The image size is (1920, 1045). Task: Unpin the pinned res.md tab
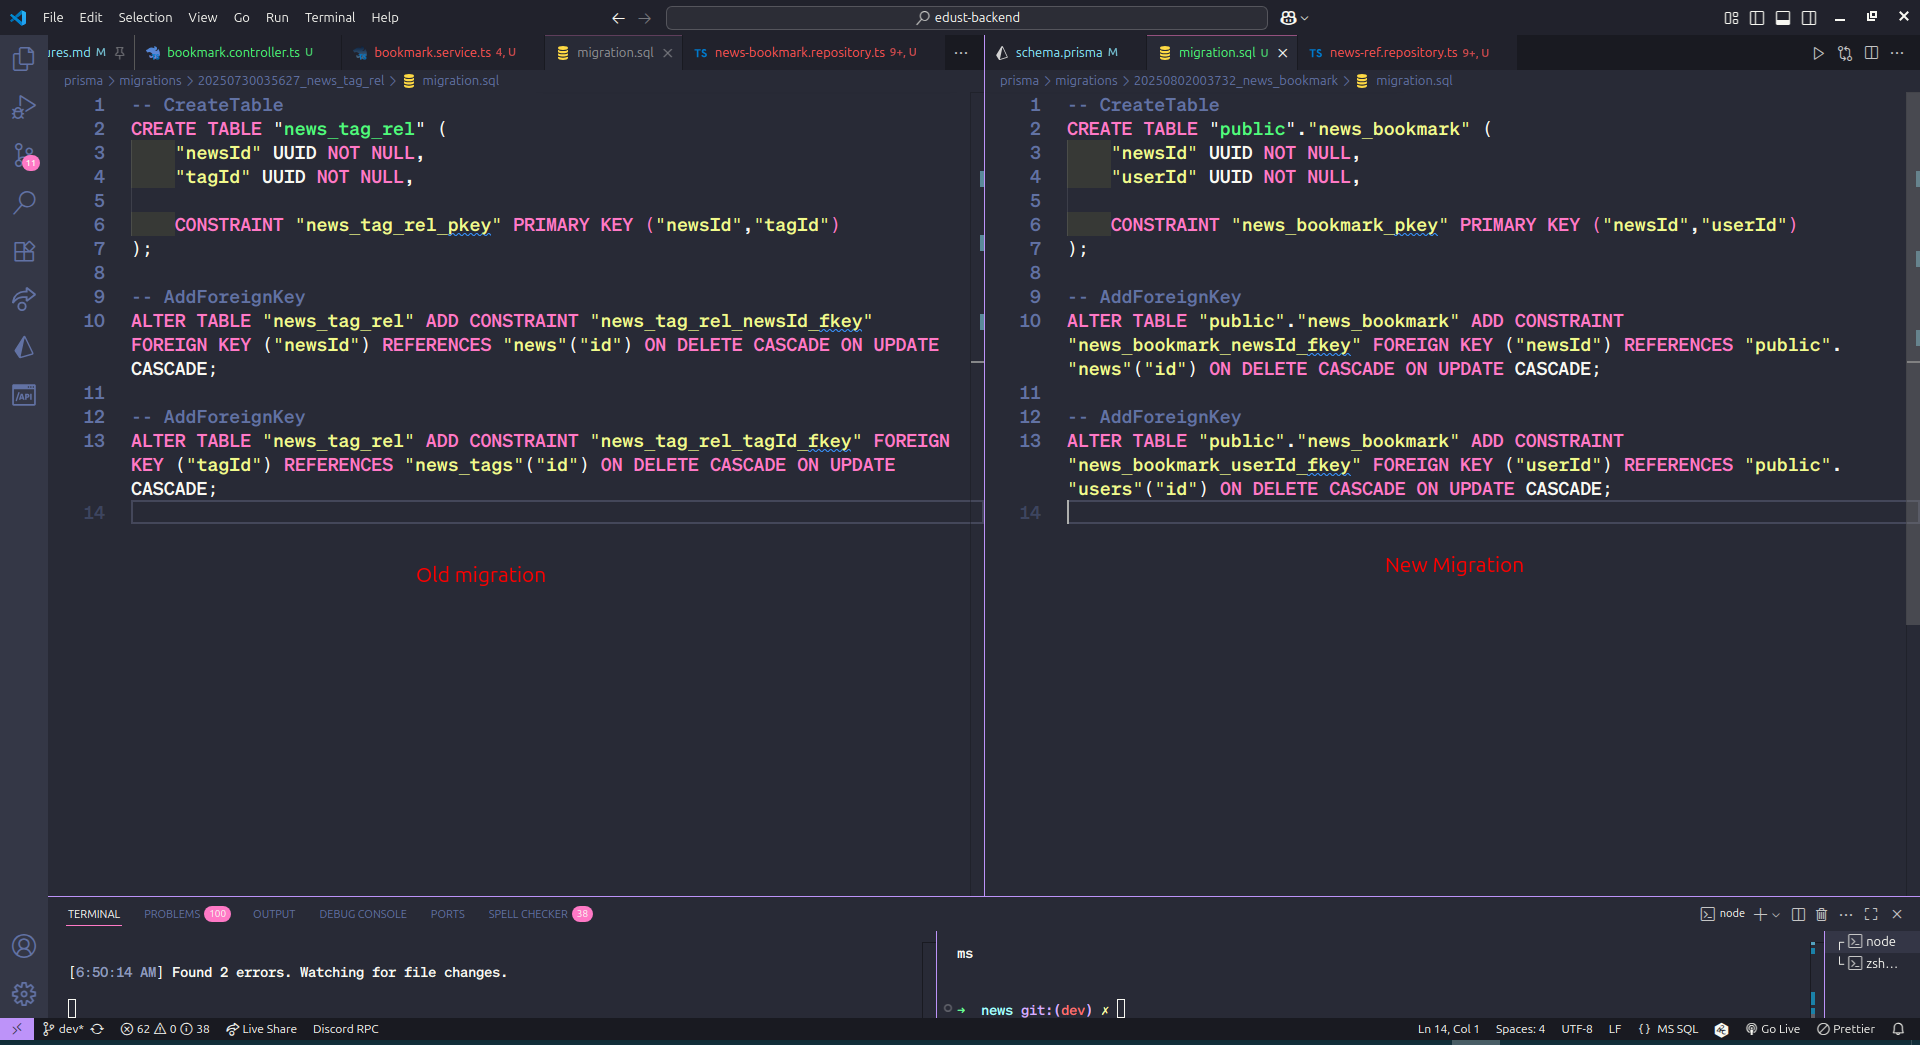pos(119,53)
